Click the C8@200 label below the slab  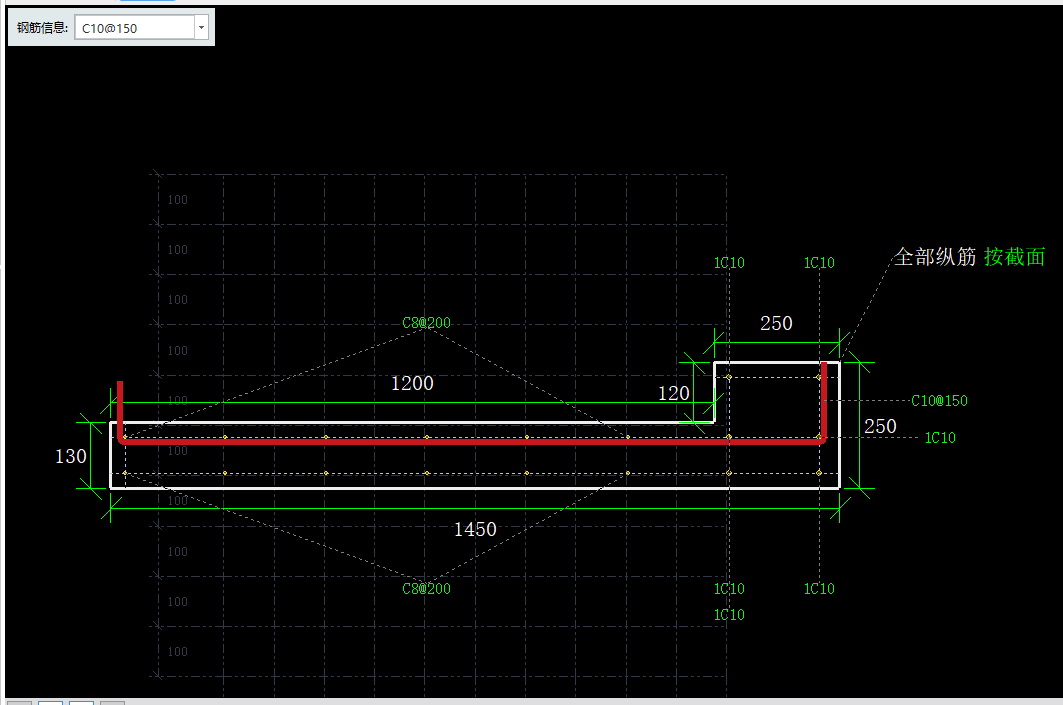426,588
